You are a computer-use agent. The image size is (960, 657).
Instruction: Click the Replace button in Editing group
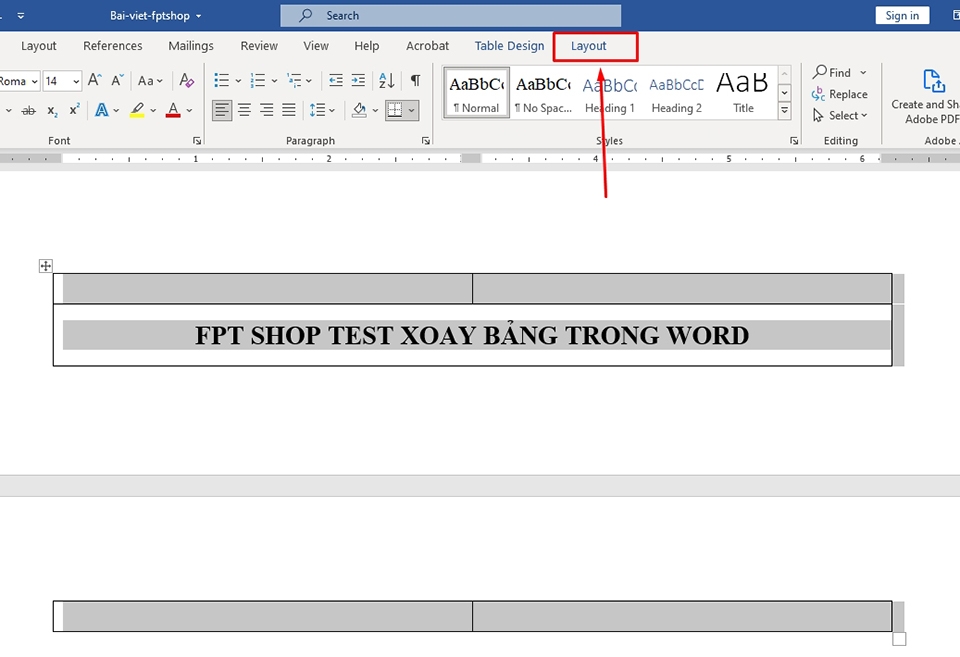click(841, 94)
